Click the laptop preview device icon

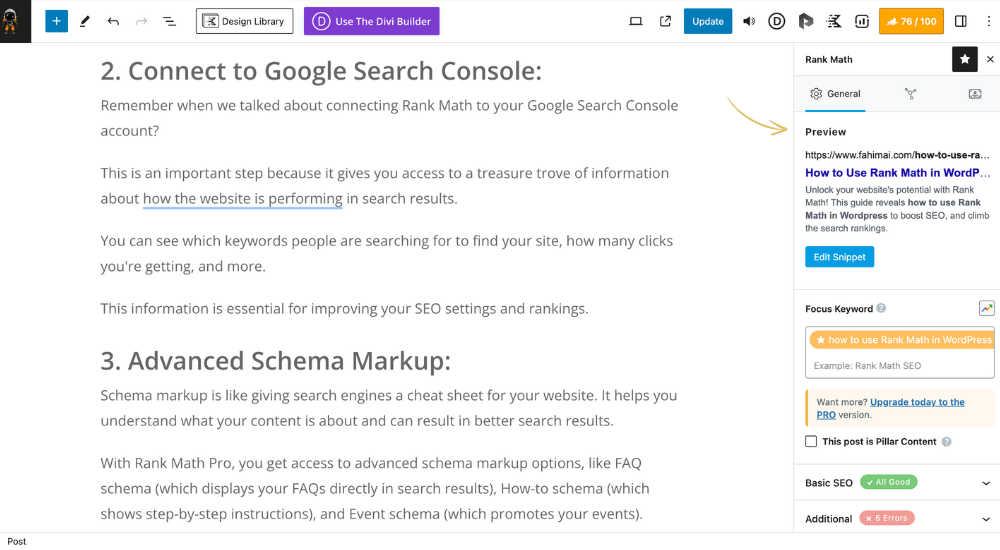pyautogui.click(x=635, y=21)
